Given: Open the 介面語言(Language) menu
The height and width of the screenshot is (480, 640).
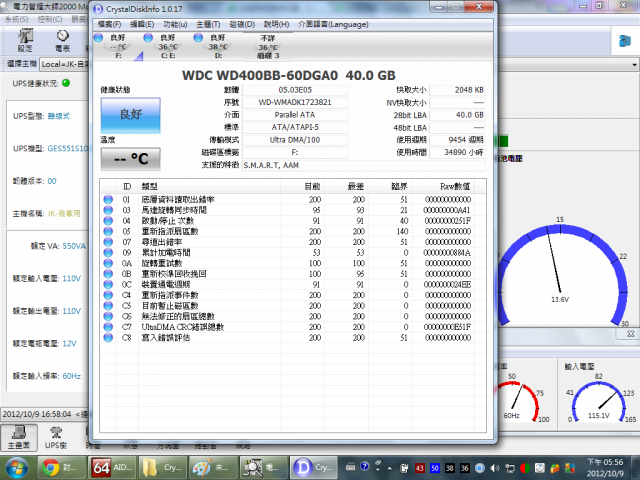Looking at the screenshot, I should pyautogui.click(x=333, y=24).
